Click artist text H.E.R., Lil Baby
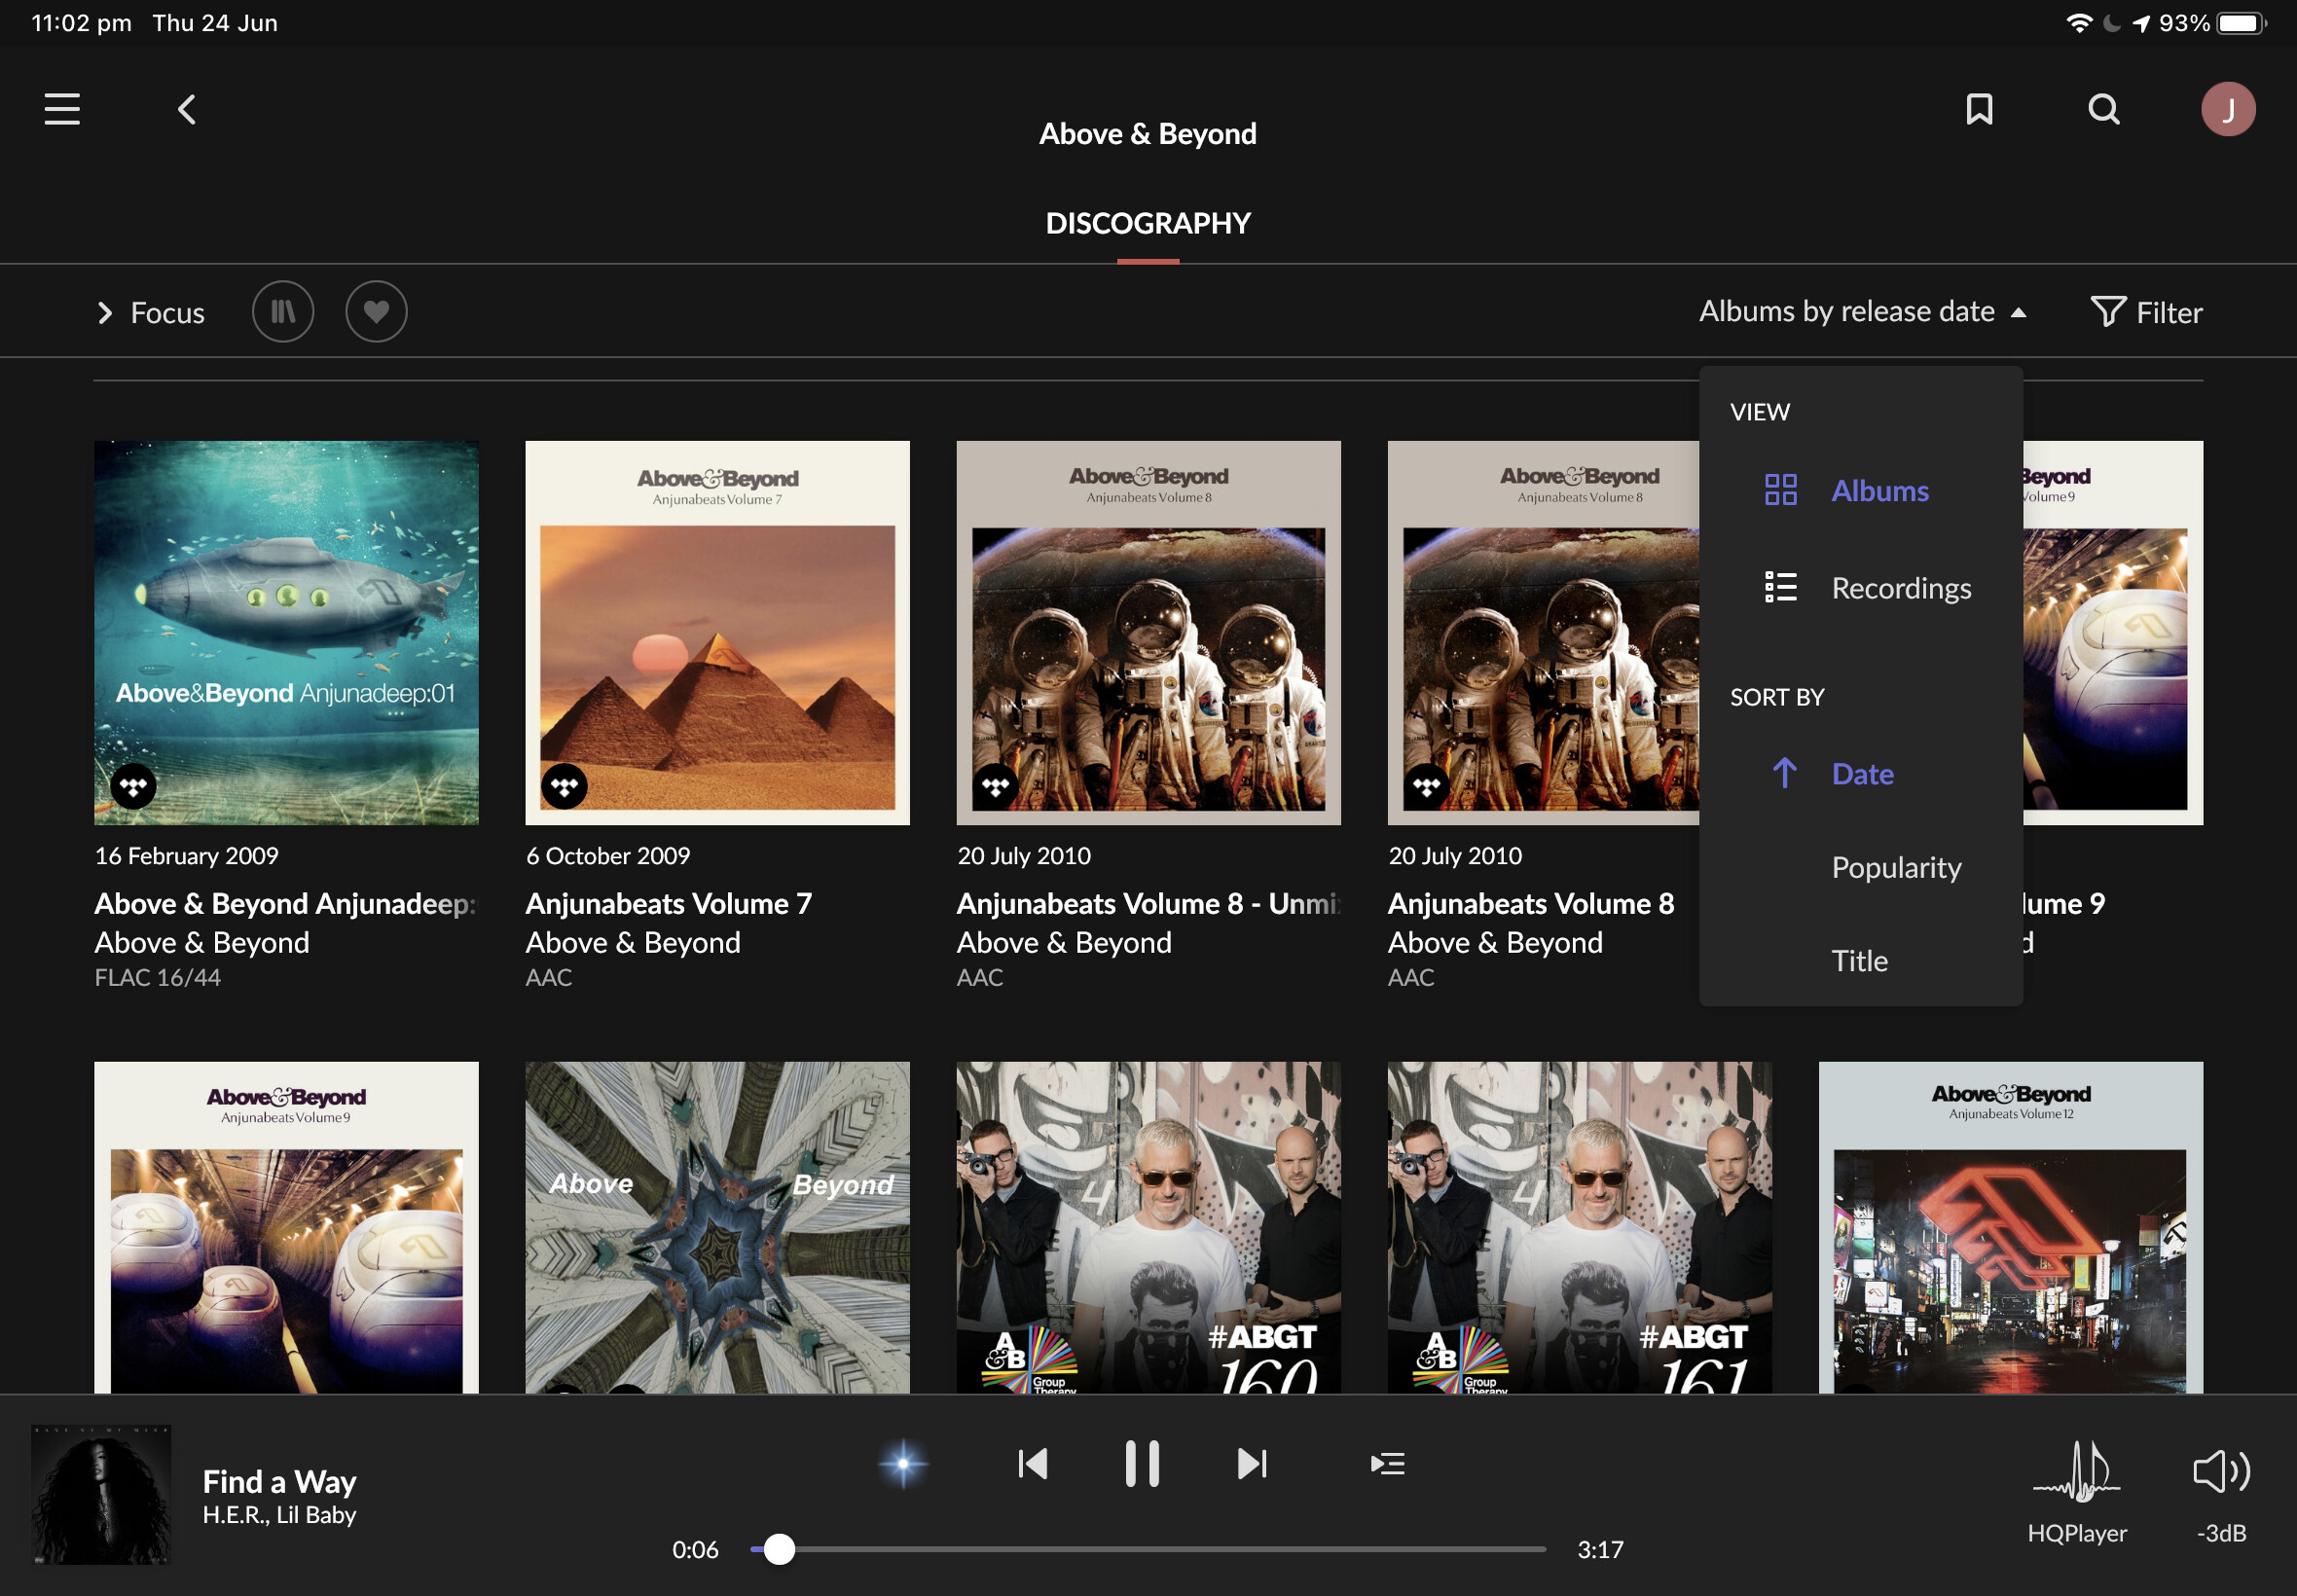Viewport: 2297px width, 1596px height. 279,1515
